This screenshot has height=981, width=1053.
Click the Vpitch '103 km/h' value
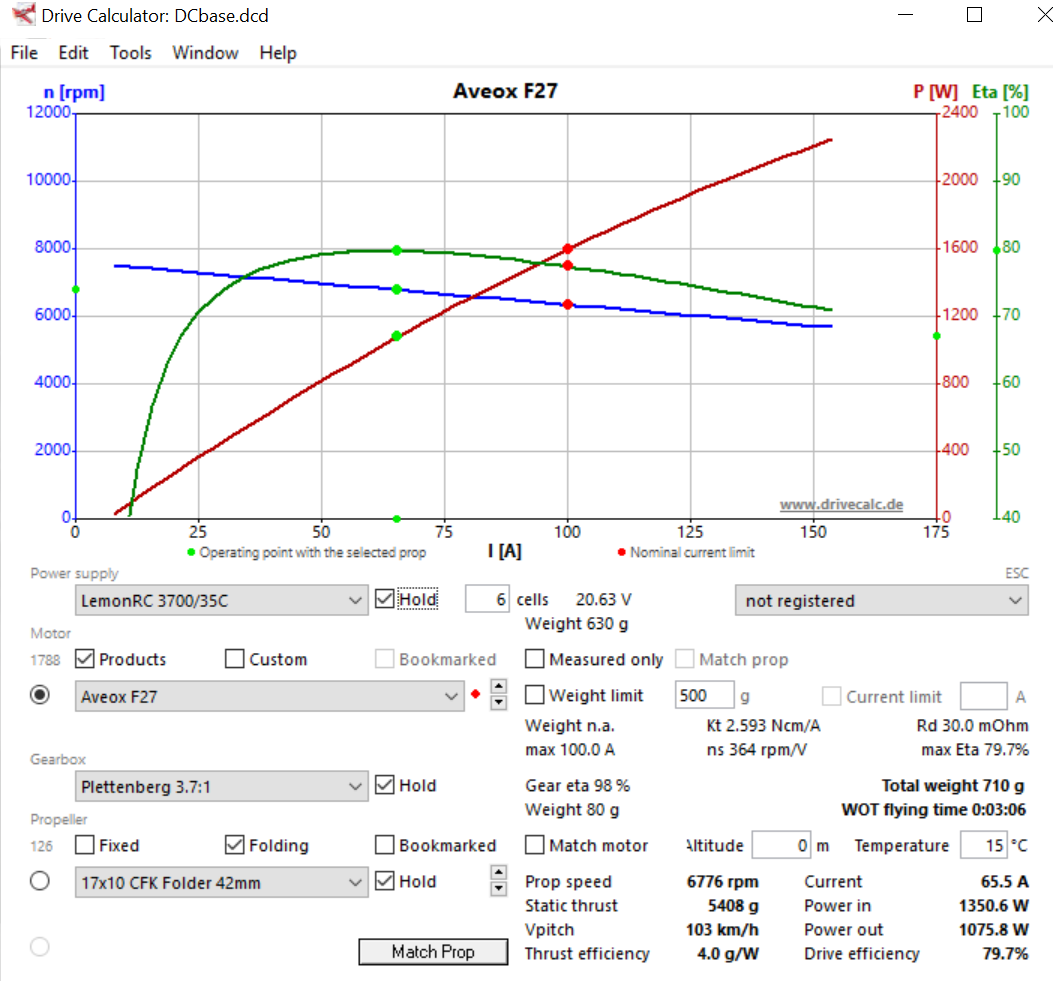tap(722, 929)
